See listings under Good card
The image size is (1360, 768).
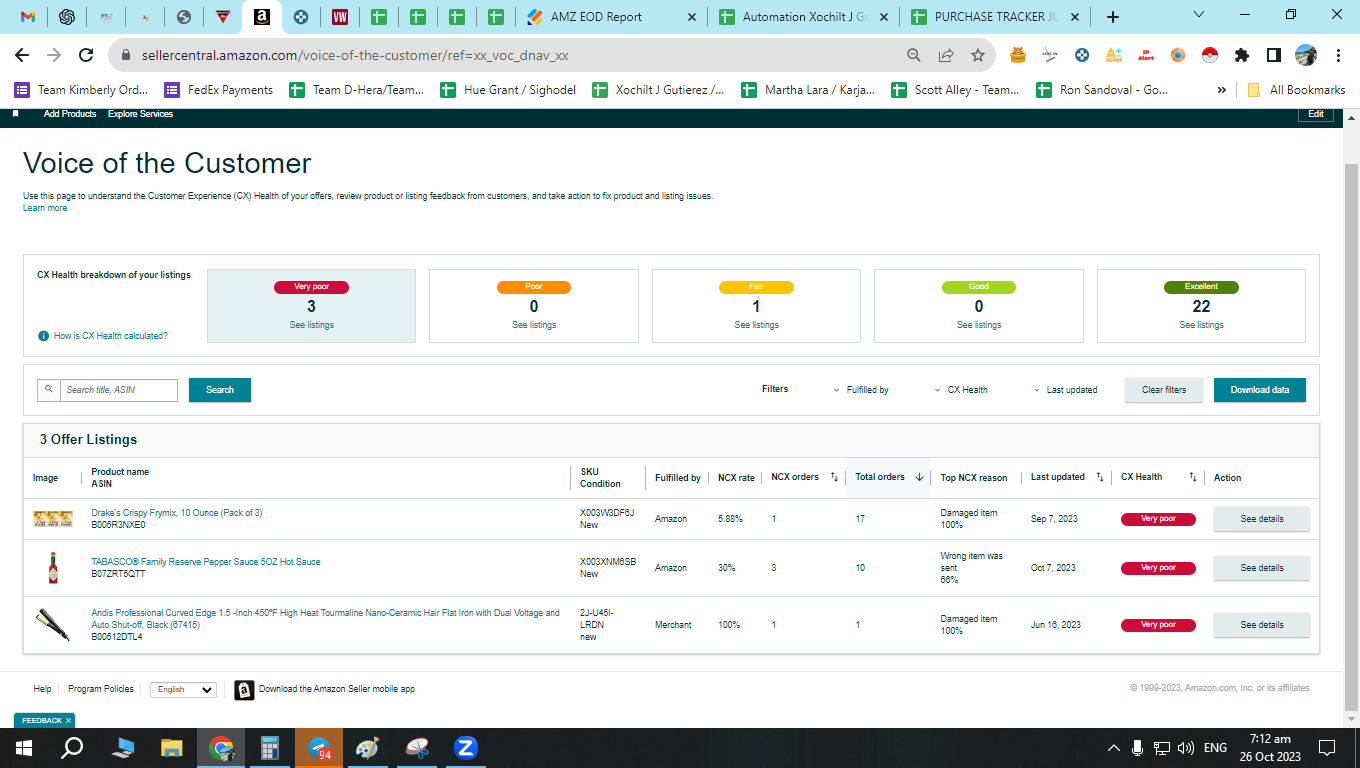pyautogui.click(x=978, y=325)
